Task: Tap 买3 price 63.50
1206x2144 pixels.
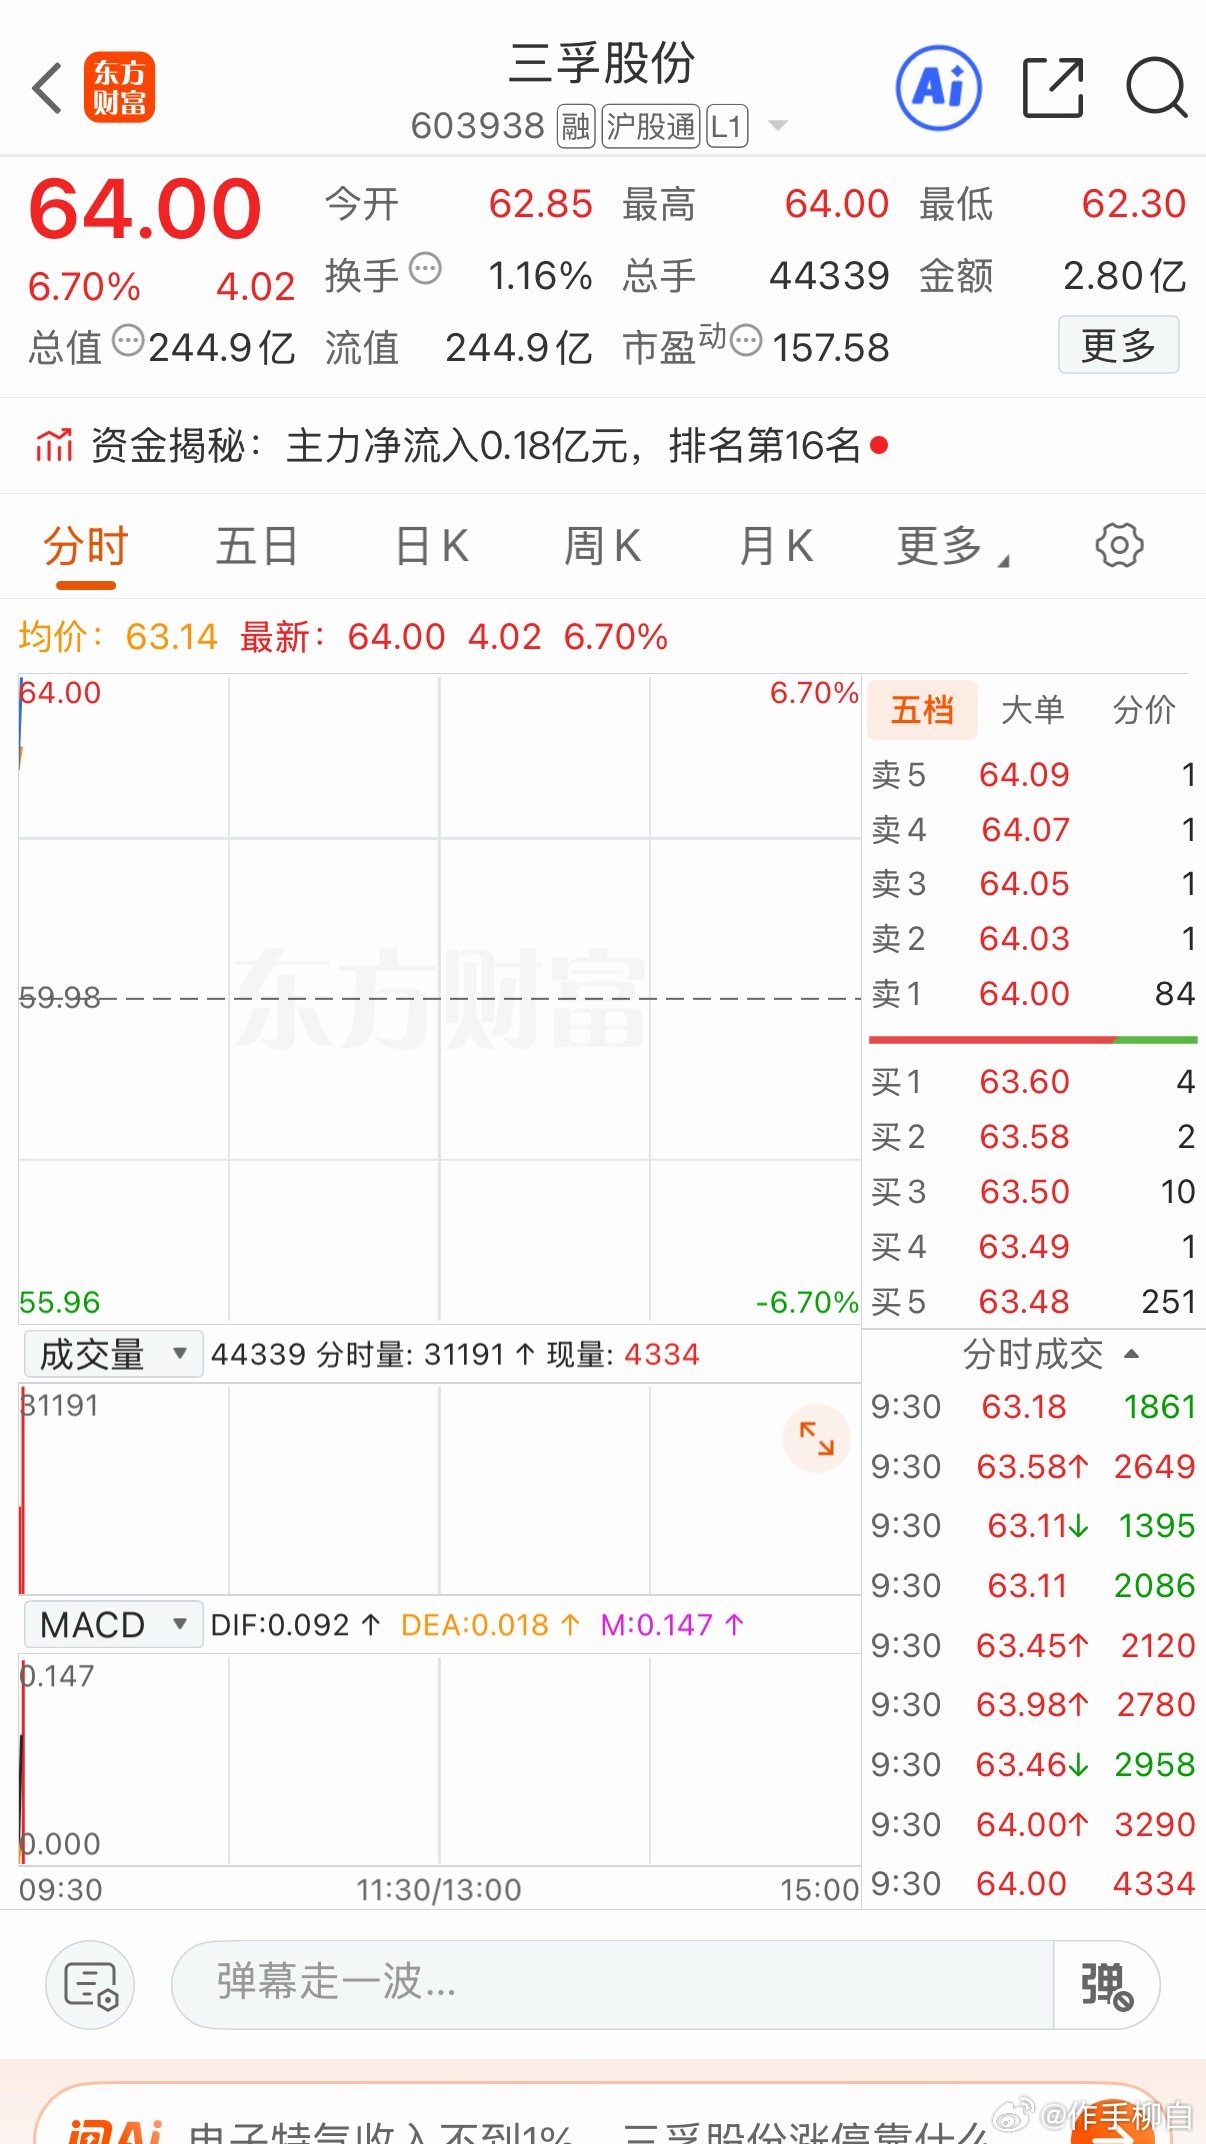Action: (x=1024, y=1192)
